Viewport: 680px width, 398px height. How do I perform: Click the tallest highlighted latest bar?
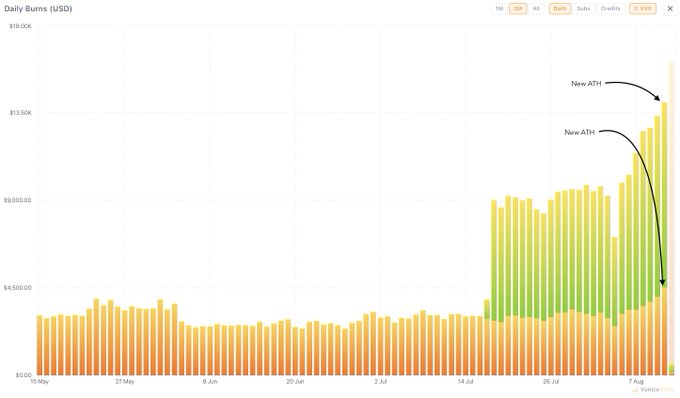[671, 218]
